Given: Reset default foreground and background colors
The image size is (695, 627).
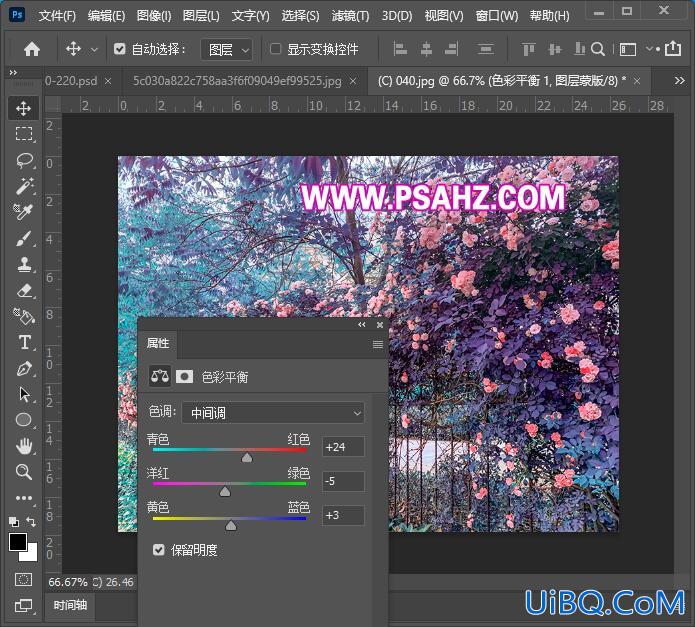Looking at the screenshot, I should (14, 522).
